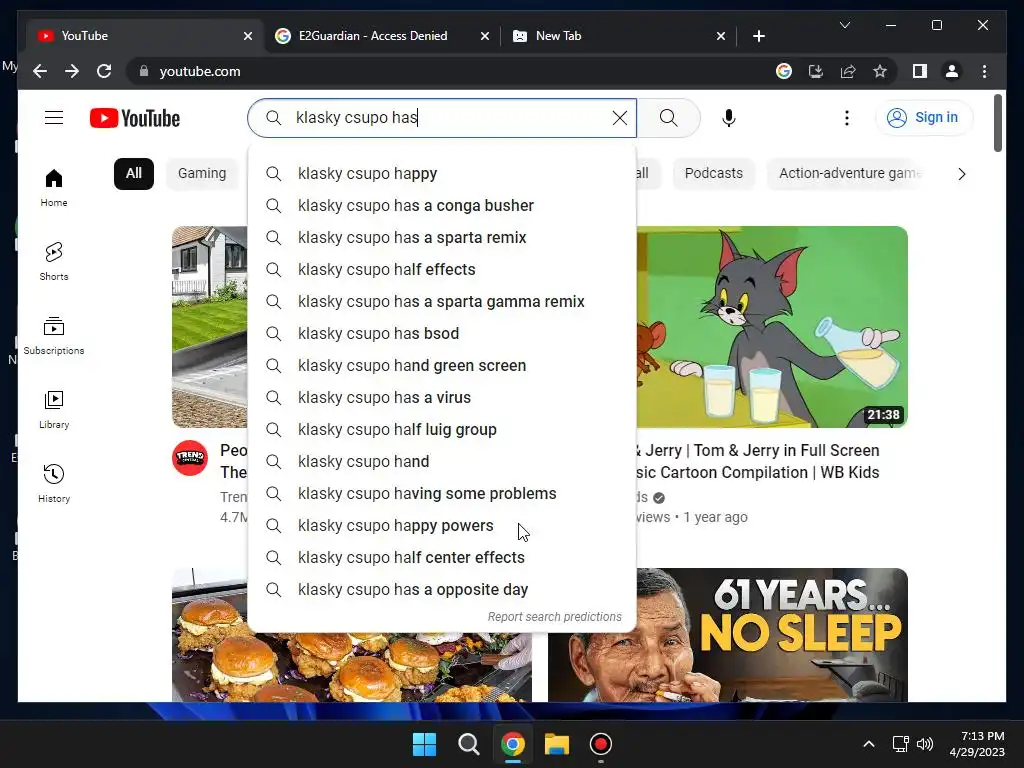
Task: Select the Action-adventure games chip
Action: (x=846, y=174)
